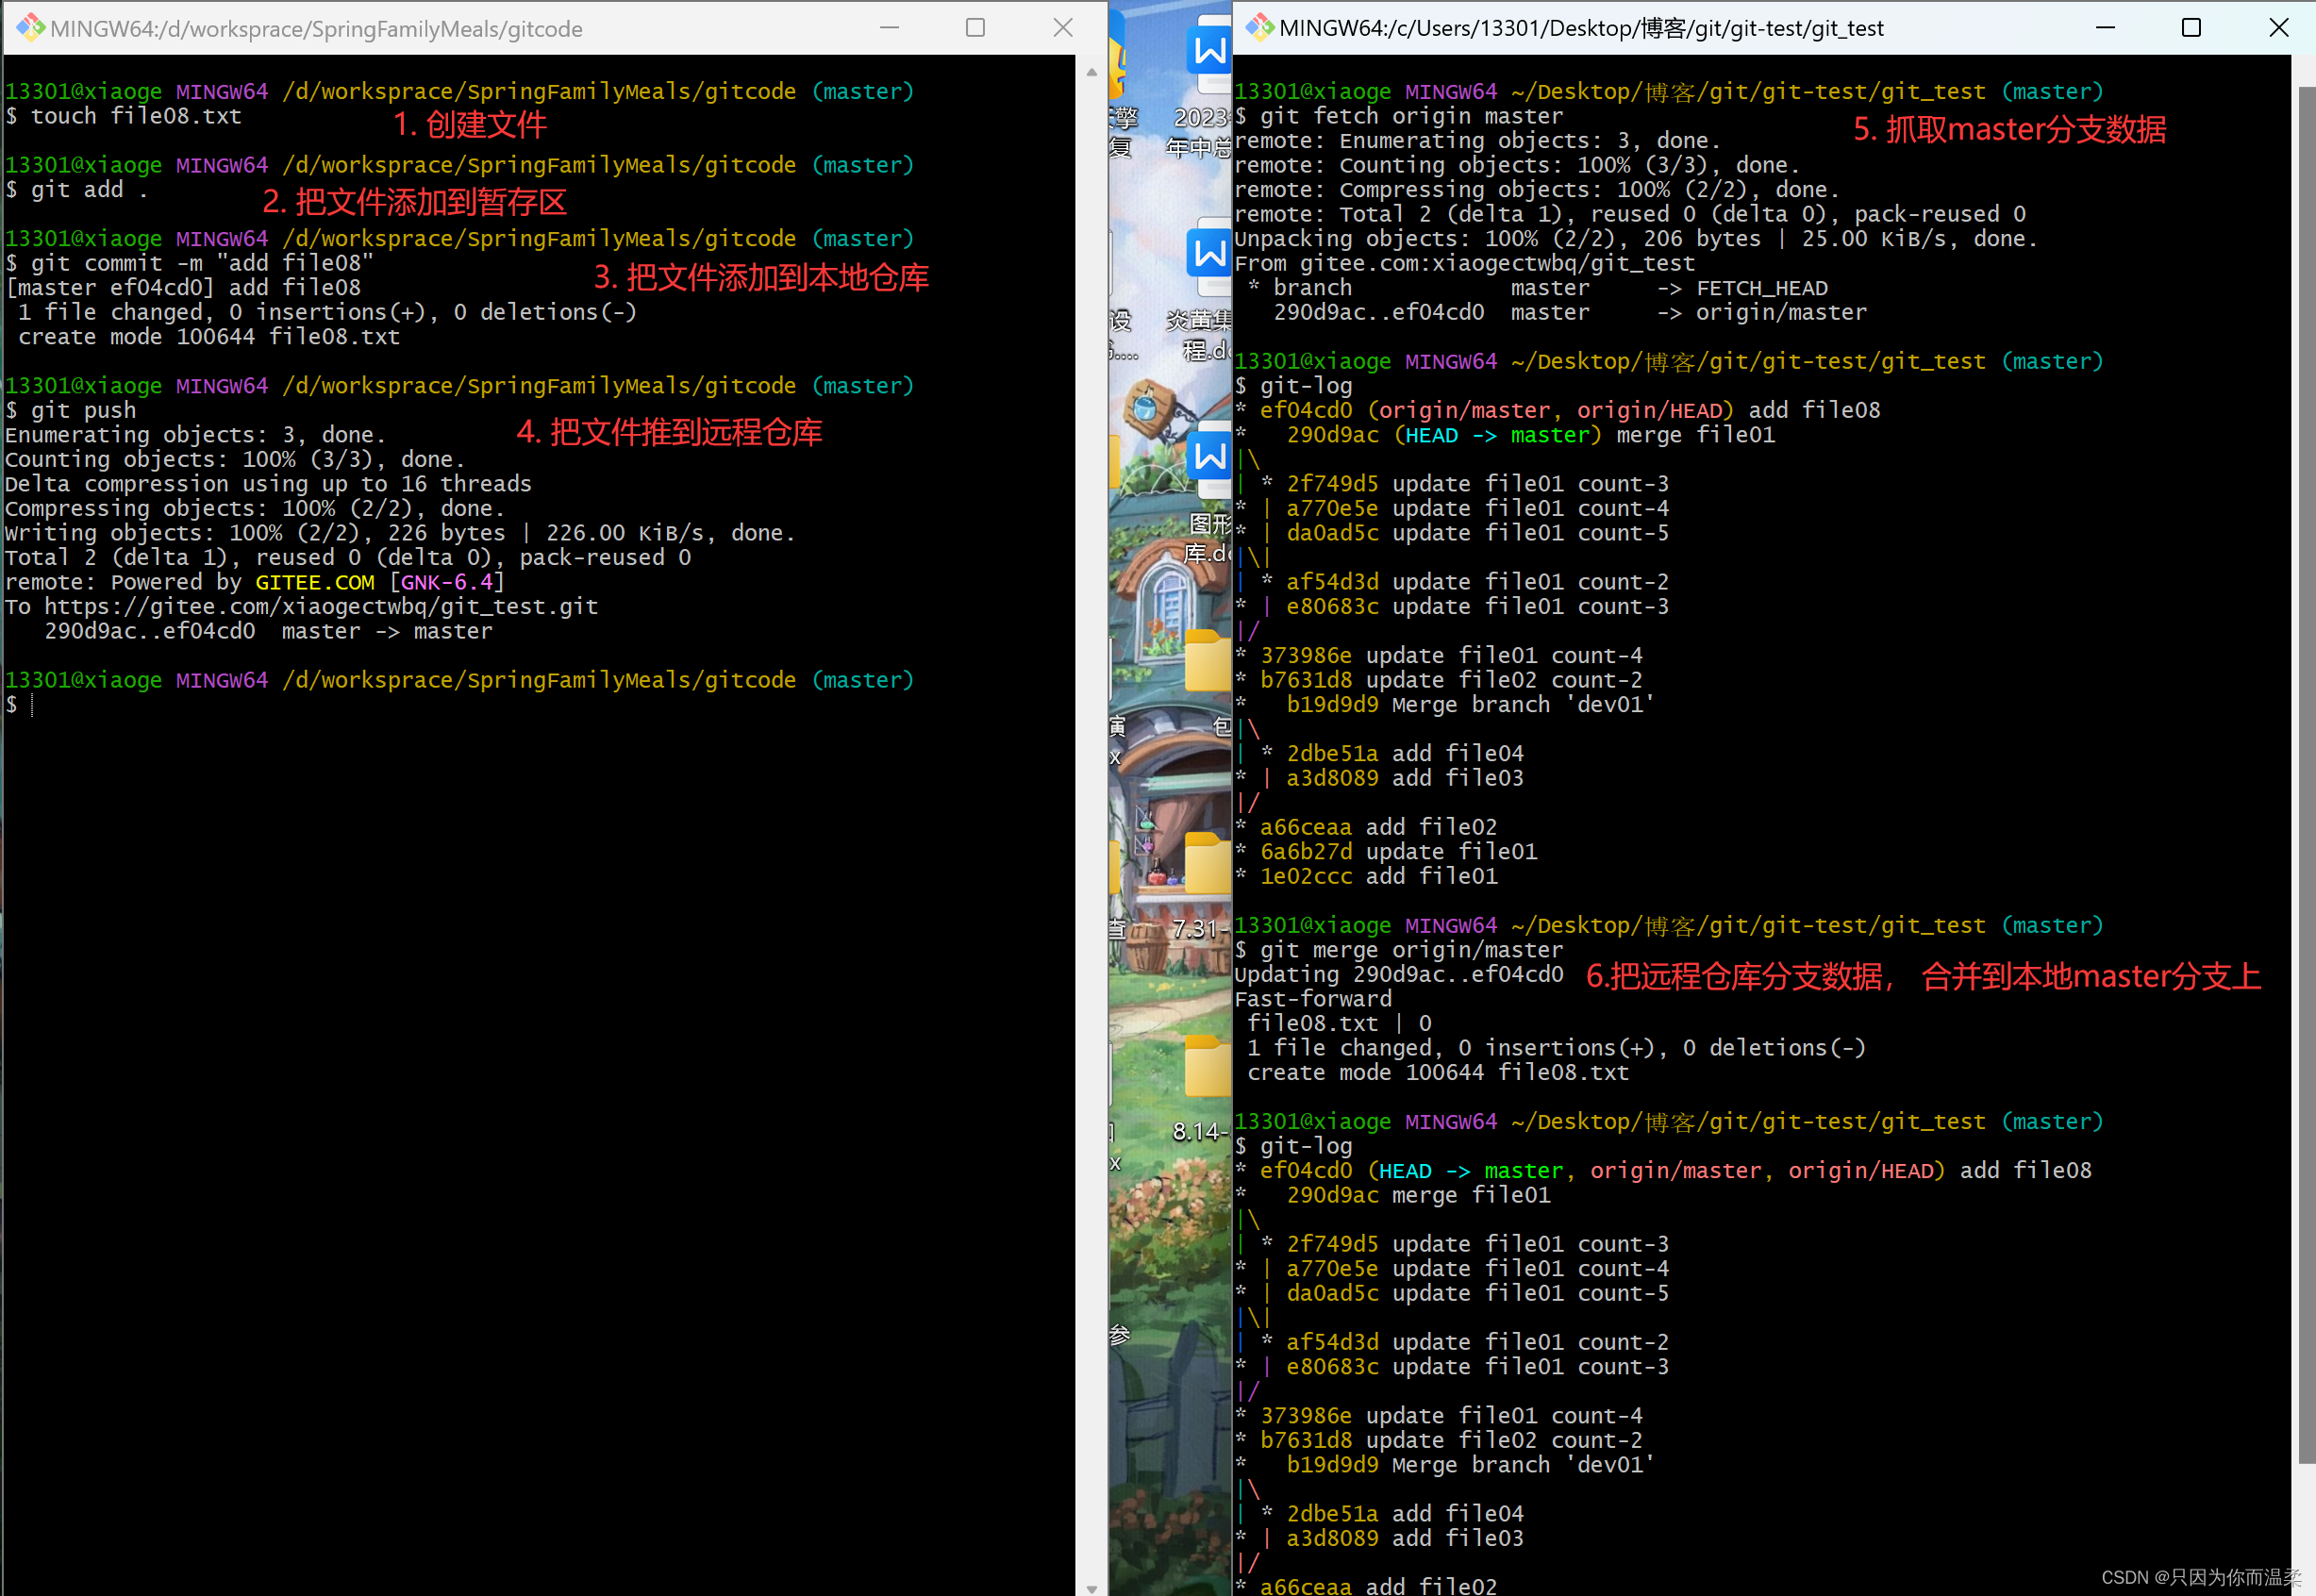Image resolution: width=2316 pixels, height=1596 pixels.
Task: Click scroll-up arrow in gitcode terminal scrollbar
Action: 1091,72
